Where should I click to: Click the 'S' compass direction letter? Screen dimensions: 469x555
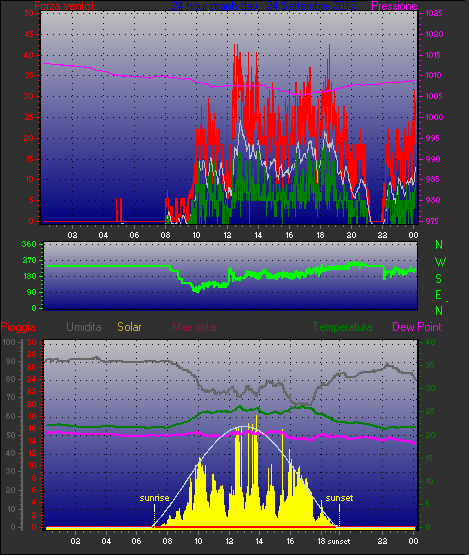(x=439, y=279)
